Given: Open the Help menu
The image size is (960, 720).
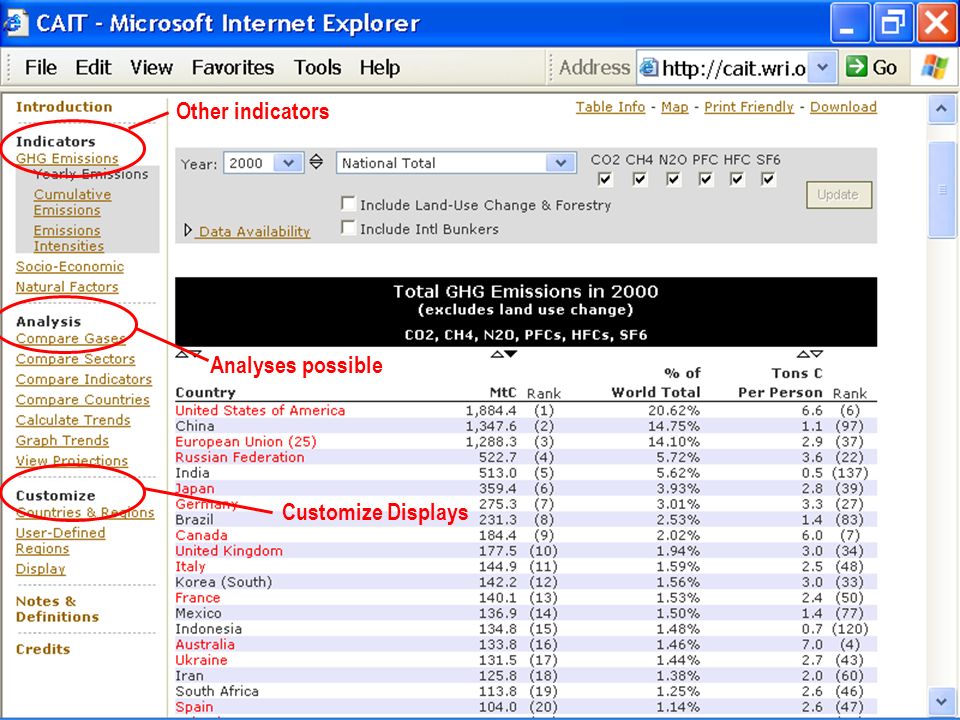Looking at the screenshot, I should [x=380, y=67].
